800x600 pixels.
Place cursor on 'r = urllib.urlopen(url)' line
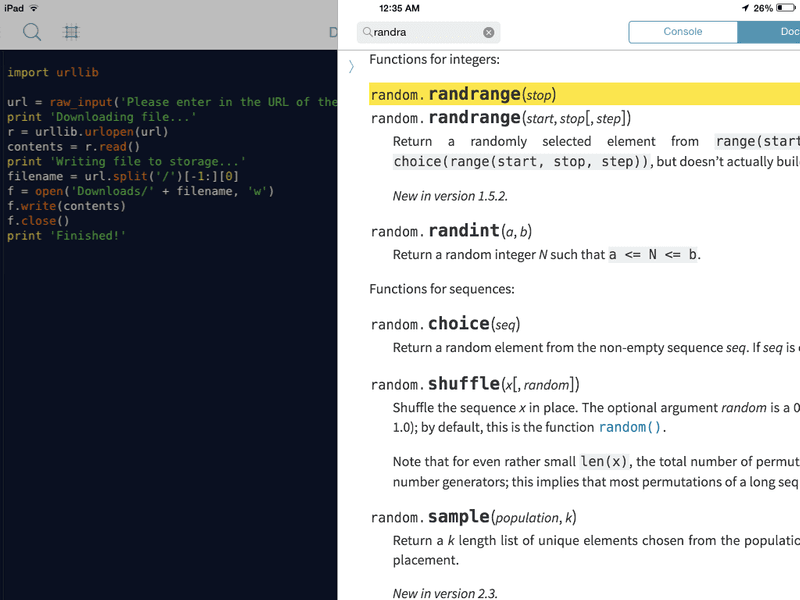click(88, 132)
